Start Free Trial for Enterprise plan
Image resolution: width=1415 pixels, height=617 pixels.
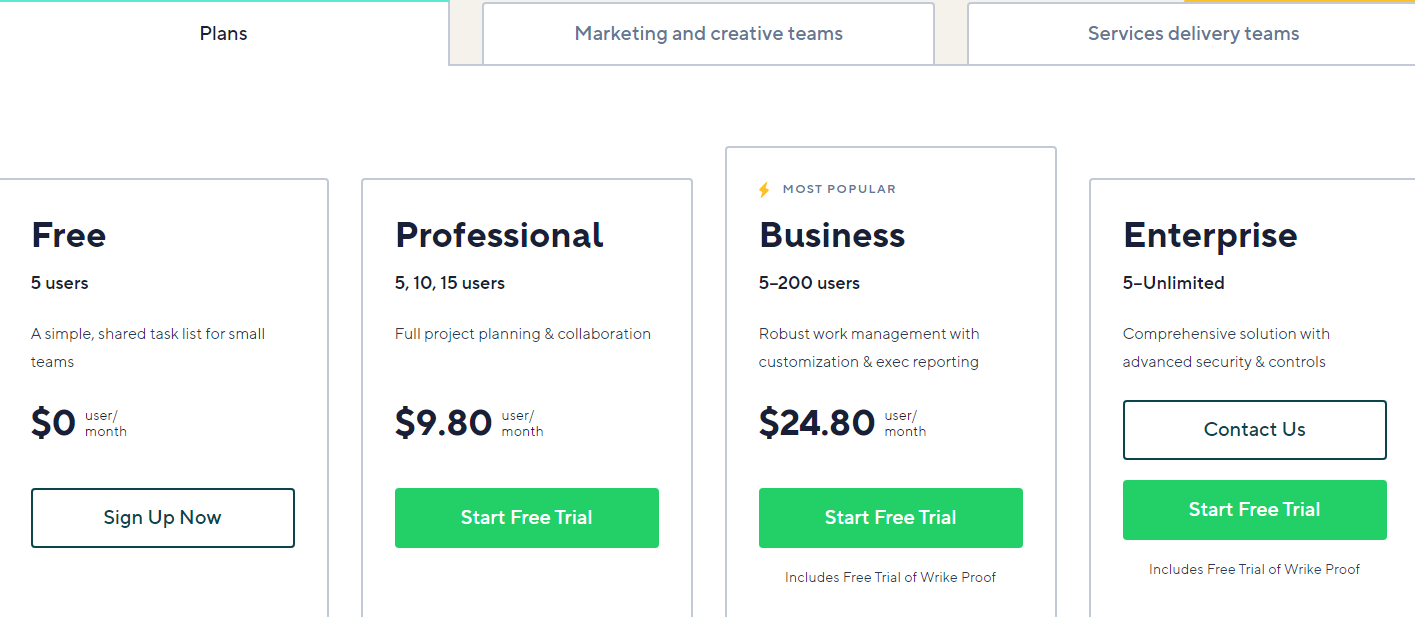[x=1255, y=510]
